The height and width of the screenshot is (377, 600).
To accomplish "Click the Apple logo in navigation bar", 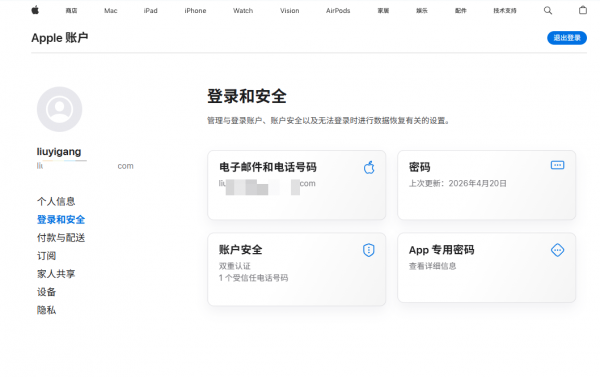I will [x=35, y=10].
